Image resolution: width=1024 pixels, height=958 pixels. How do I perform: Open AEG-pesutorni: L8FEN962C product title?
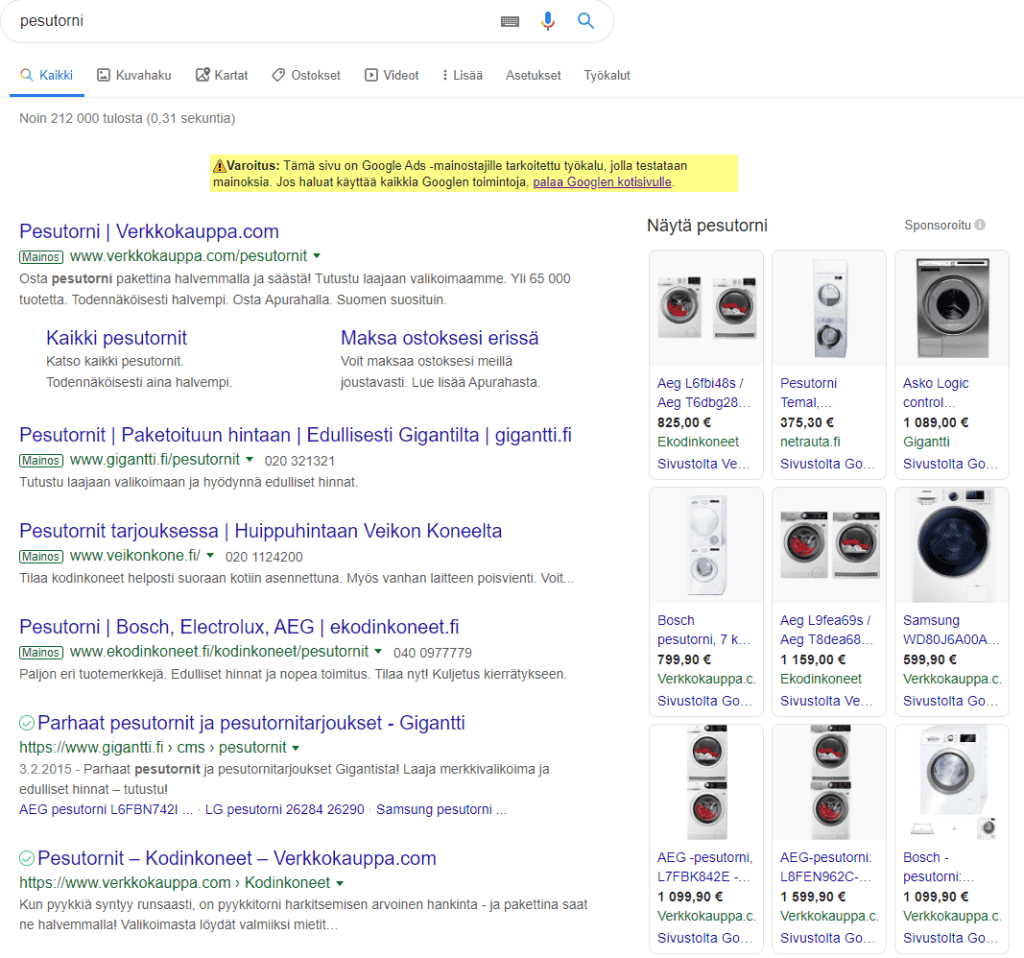tap(826, 867)
